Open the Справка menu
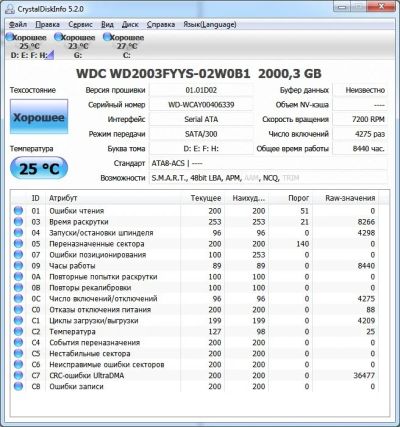The width and height of the screenshot is (400, 427). 161,24
